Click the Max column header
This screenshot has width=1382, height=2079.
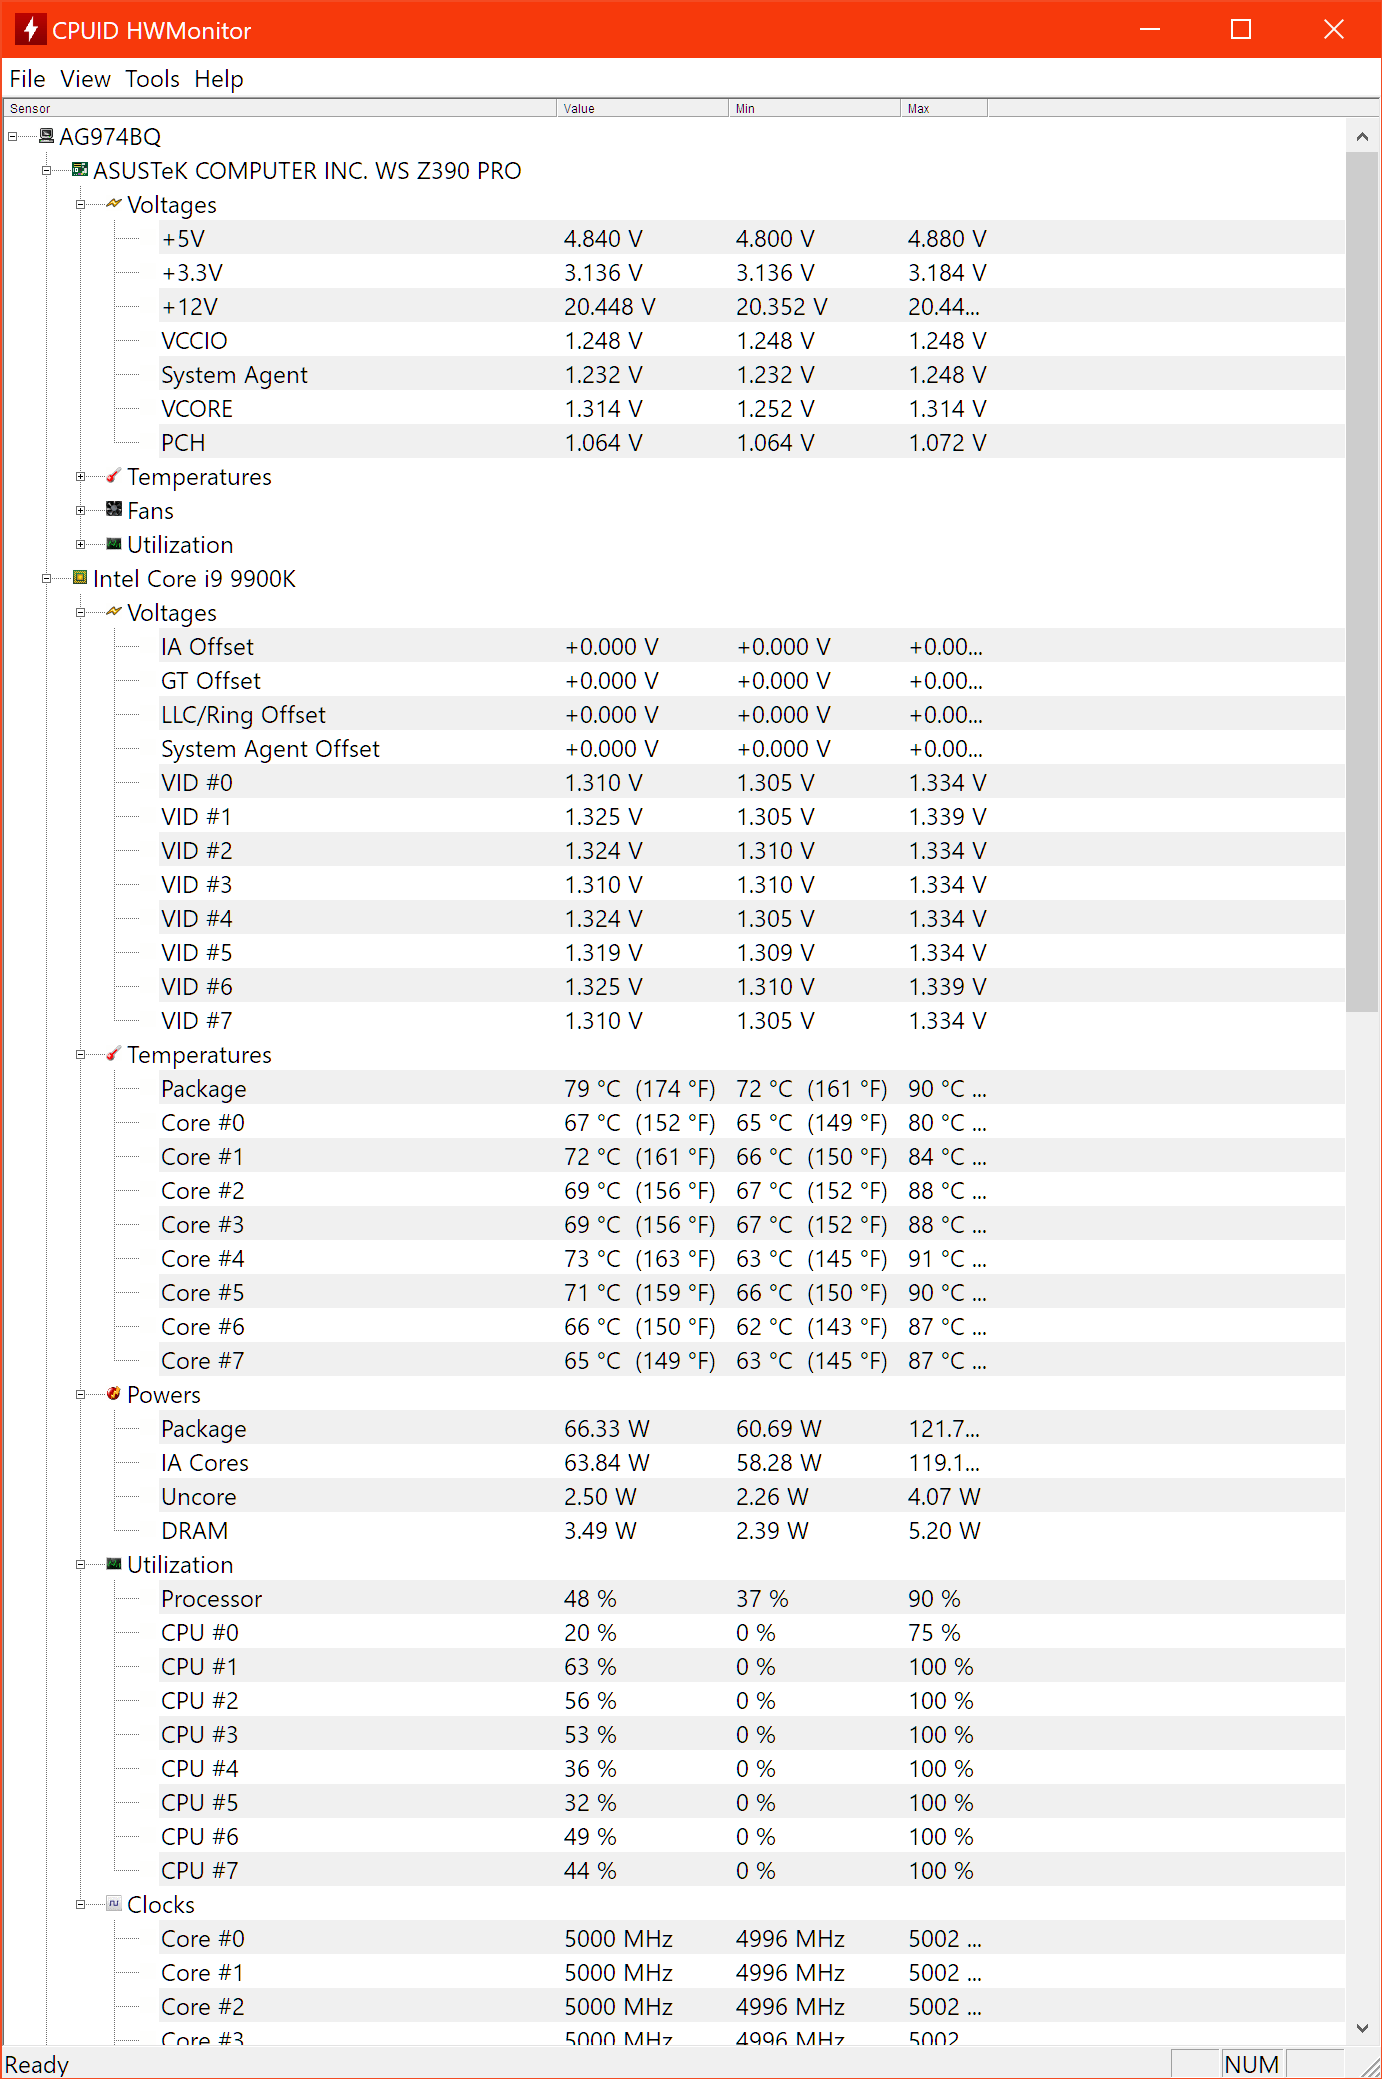coord(943,108)
